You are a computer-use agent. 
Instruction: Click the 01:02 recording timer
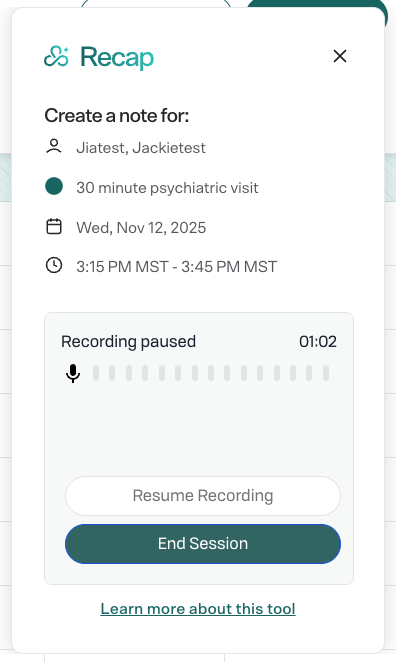[x=318, y=342]
